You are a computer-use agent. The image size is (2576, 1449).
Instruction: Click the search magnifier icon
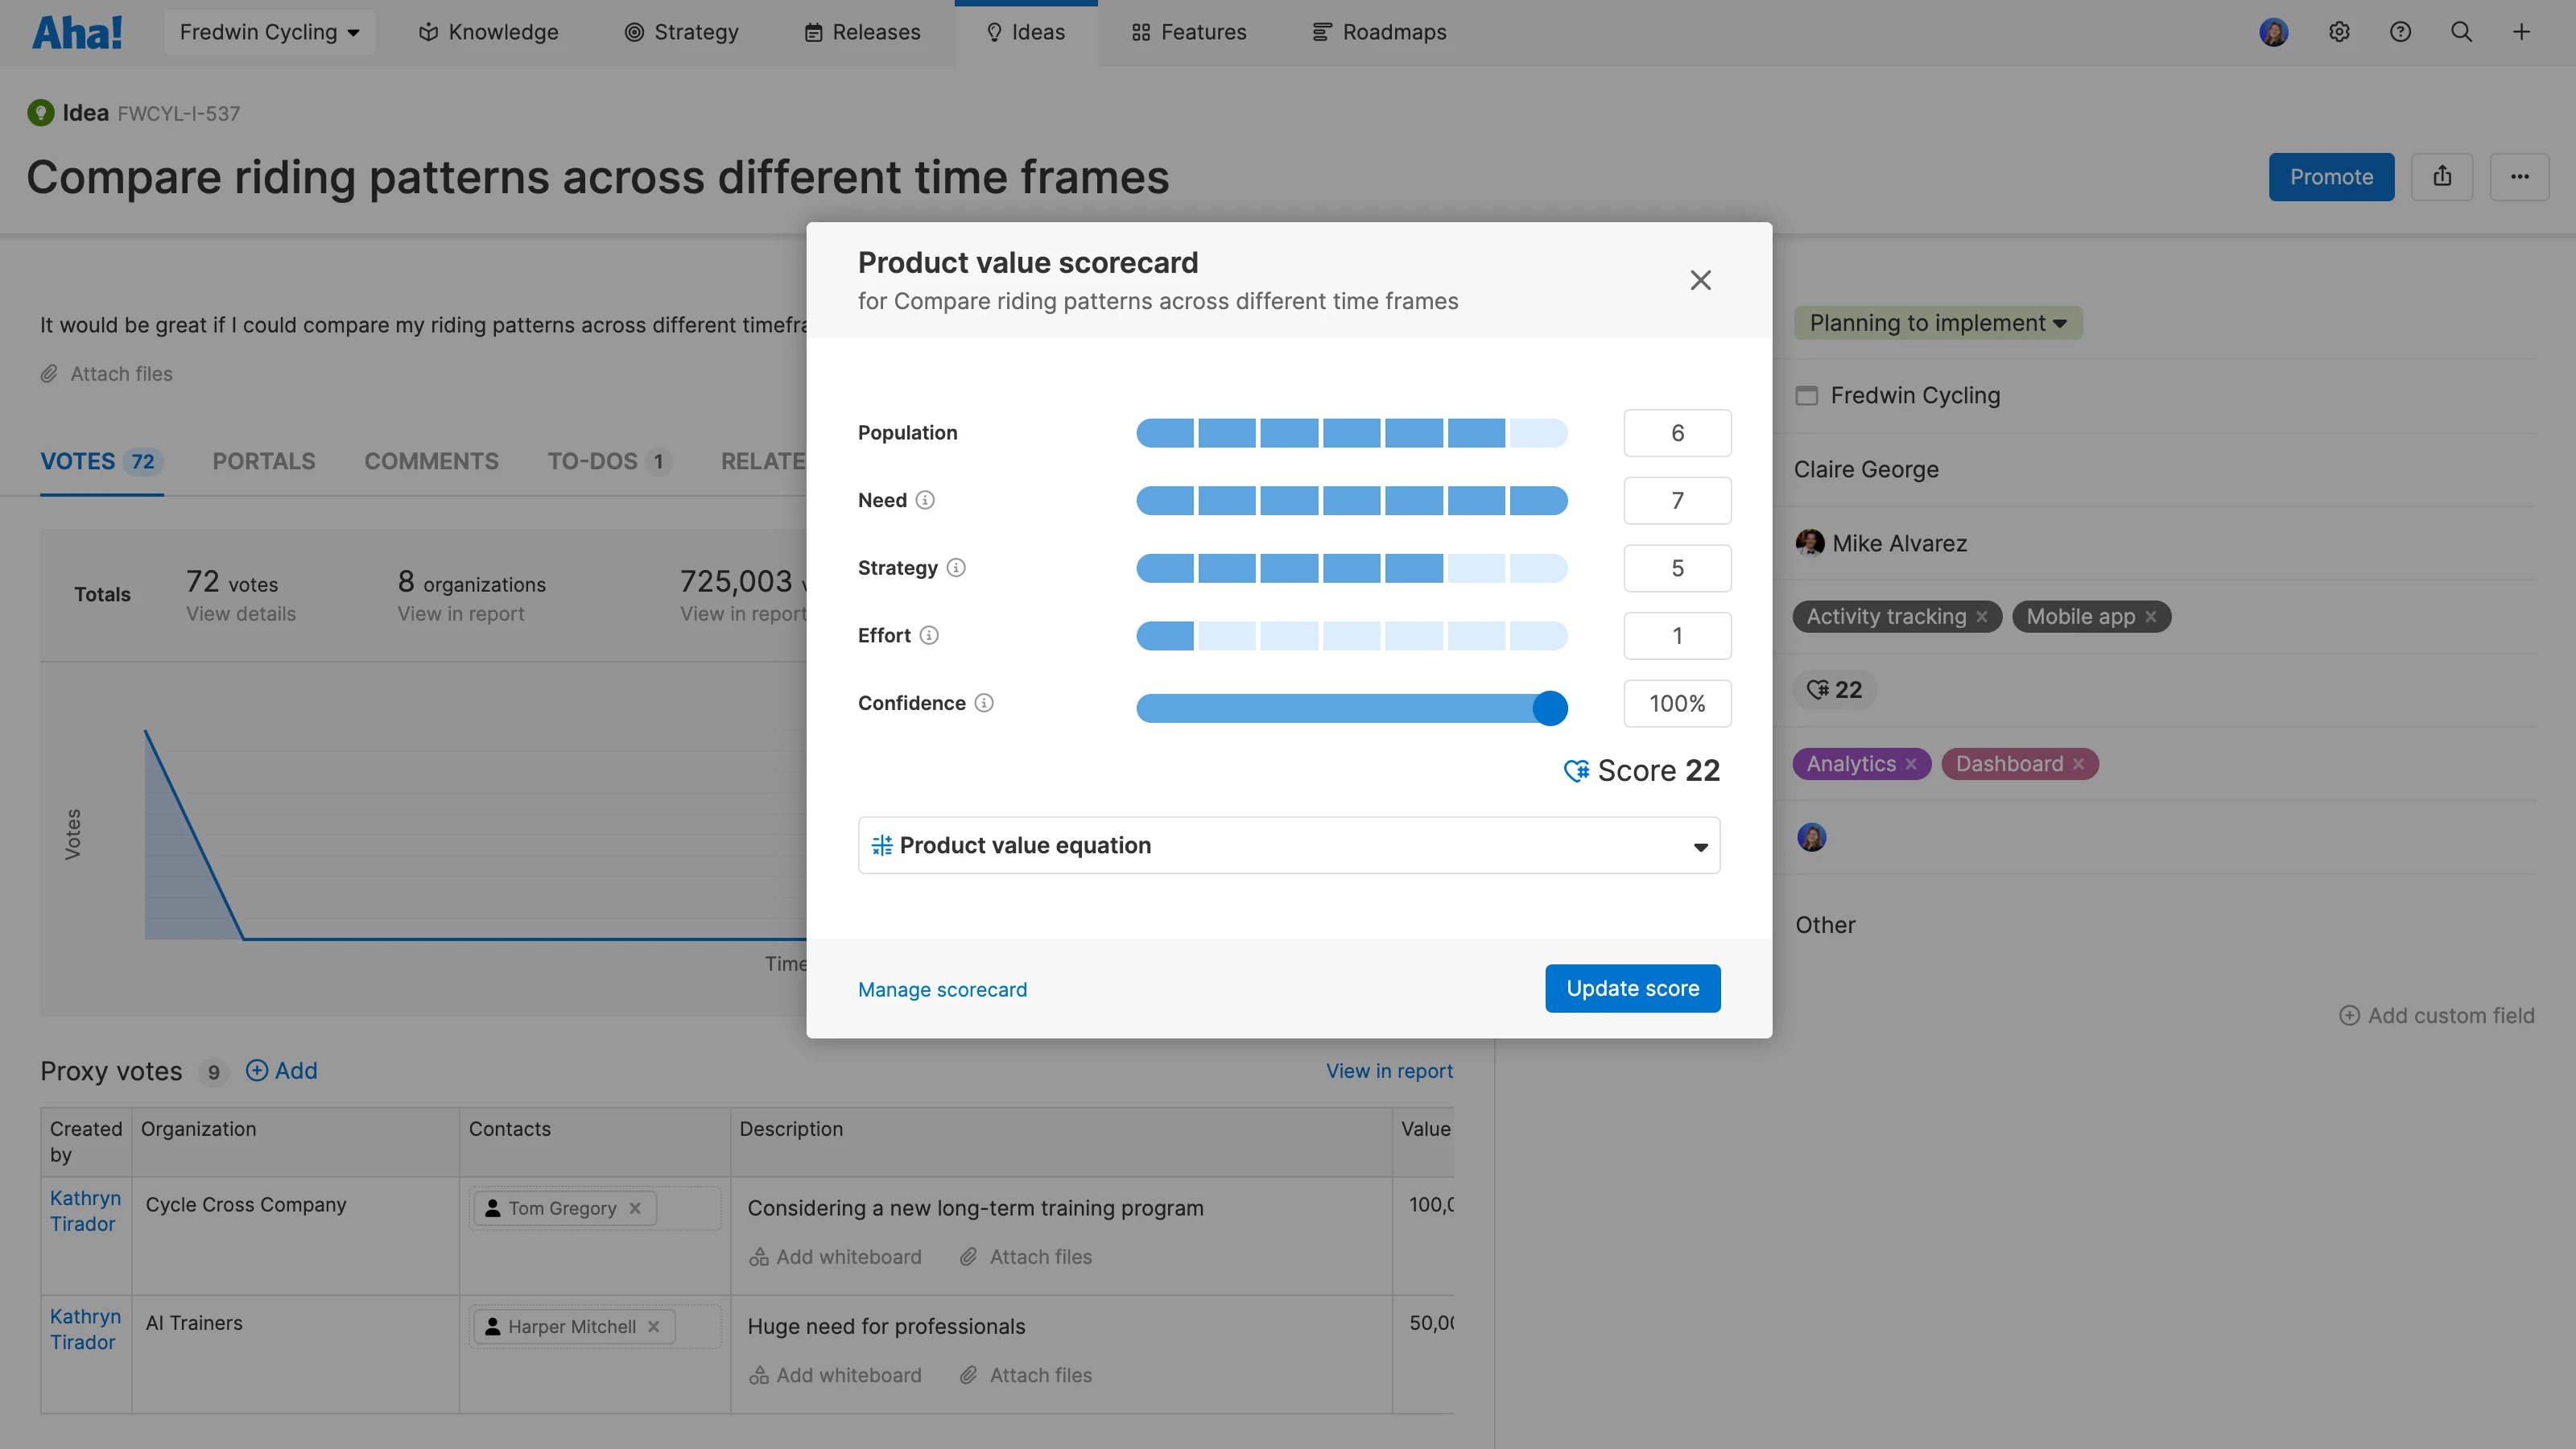tap(2461, 32)
